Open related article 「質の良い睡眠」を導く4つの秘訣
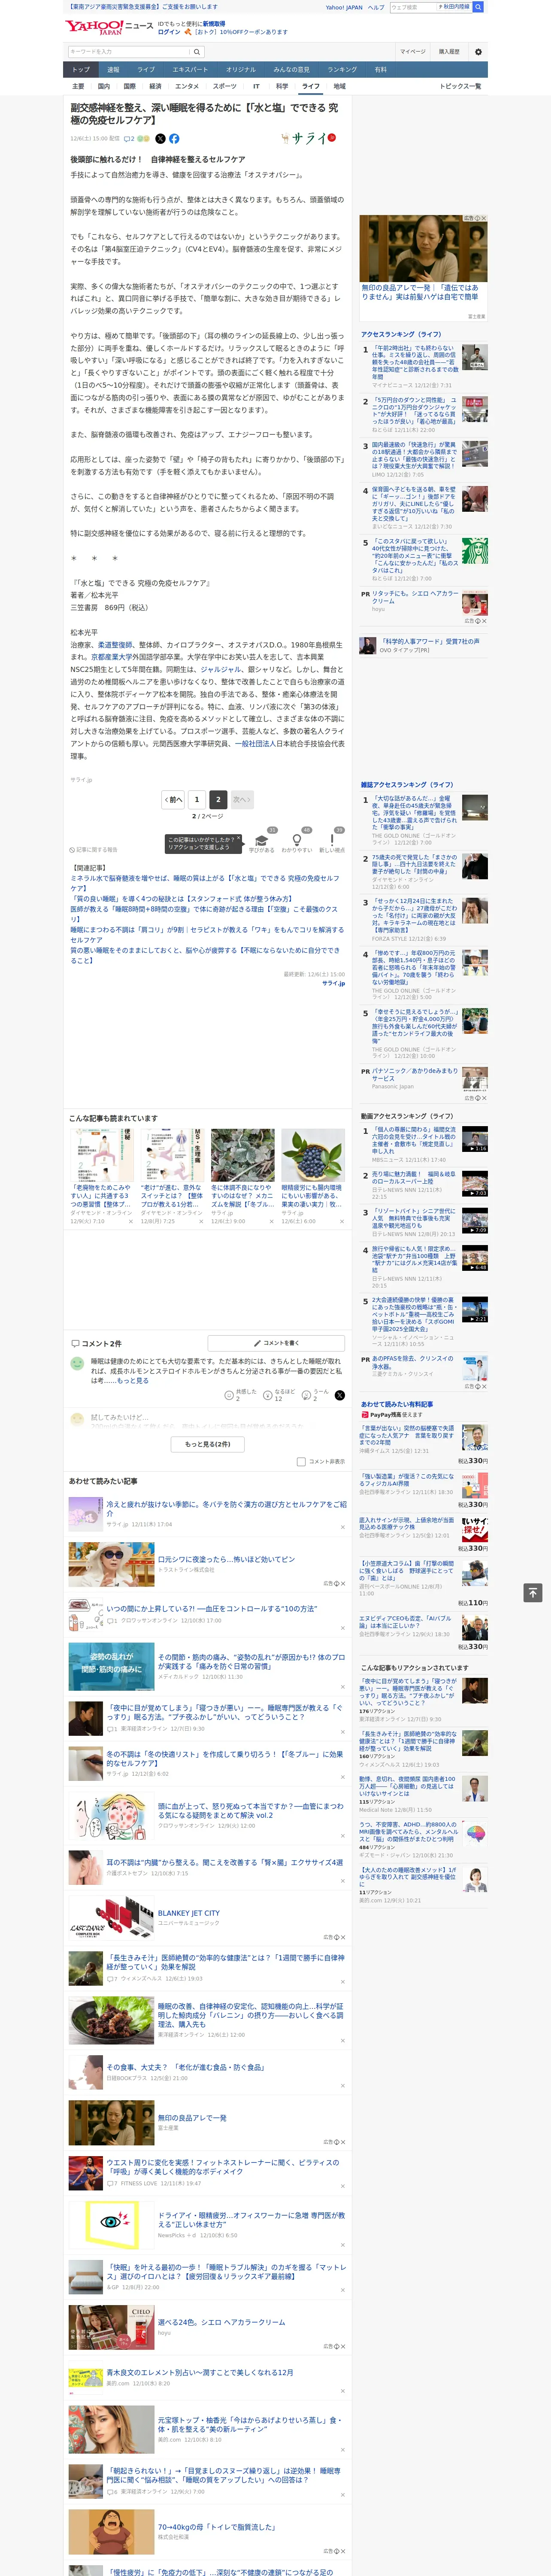This screenshot has width=551, height=2576. coord(181,898)
